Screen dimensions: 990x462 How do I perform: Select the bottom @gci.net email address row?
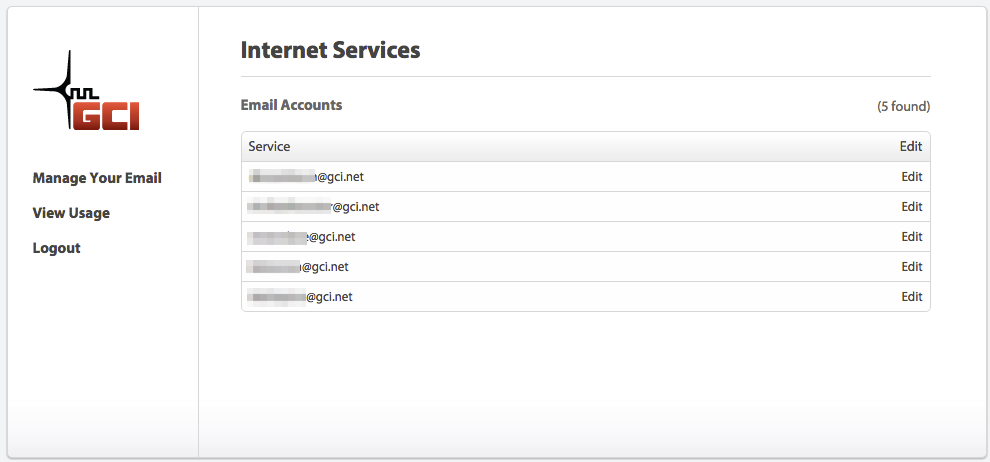click(586, 297)
